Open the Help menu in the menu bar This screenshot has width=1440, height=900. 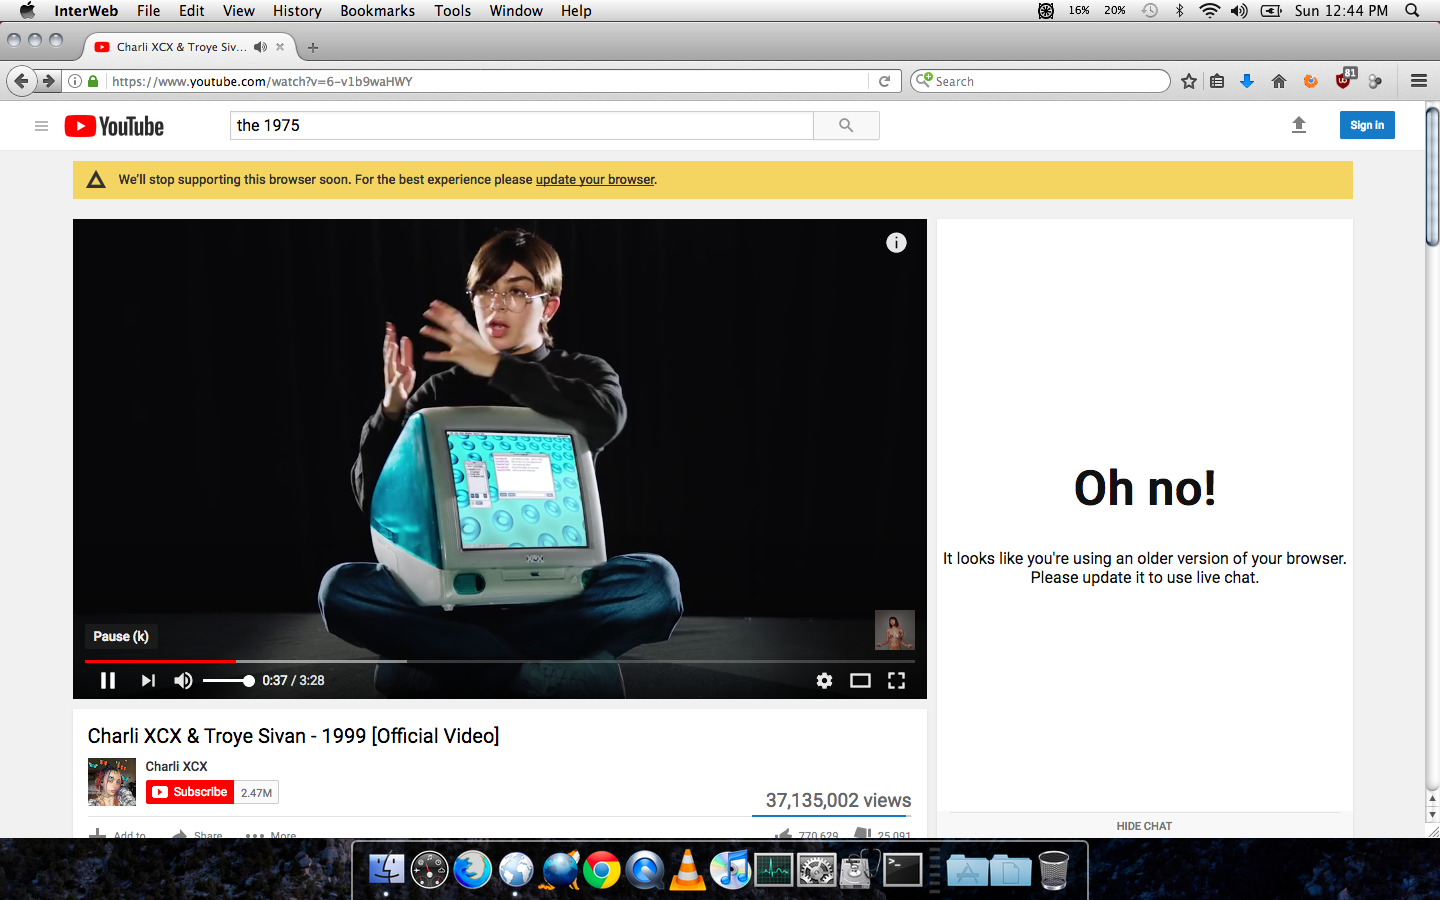point(576,10)
